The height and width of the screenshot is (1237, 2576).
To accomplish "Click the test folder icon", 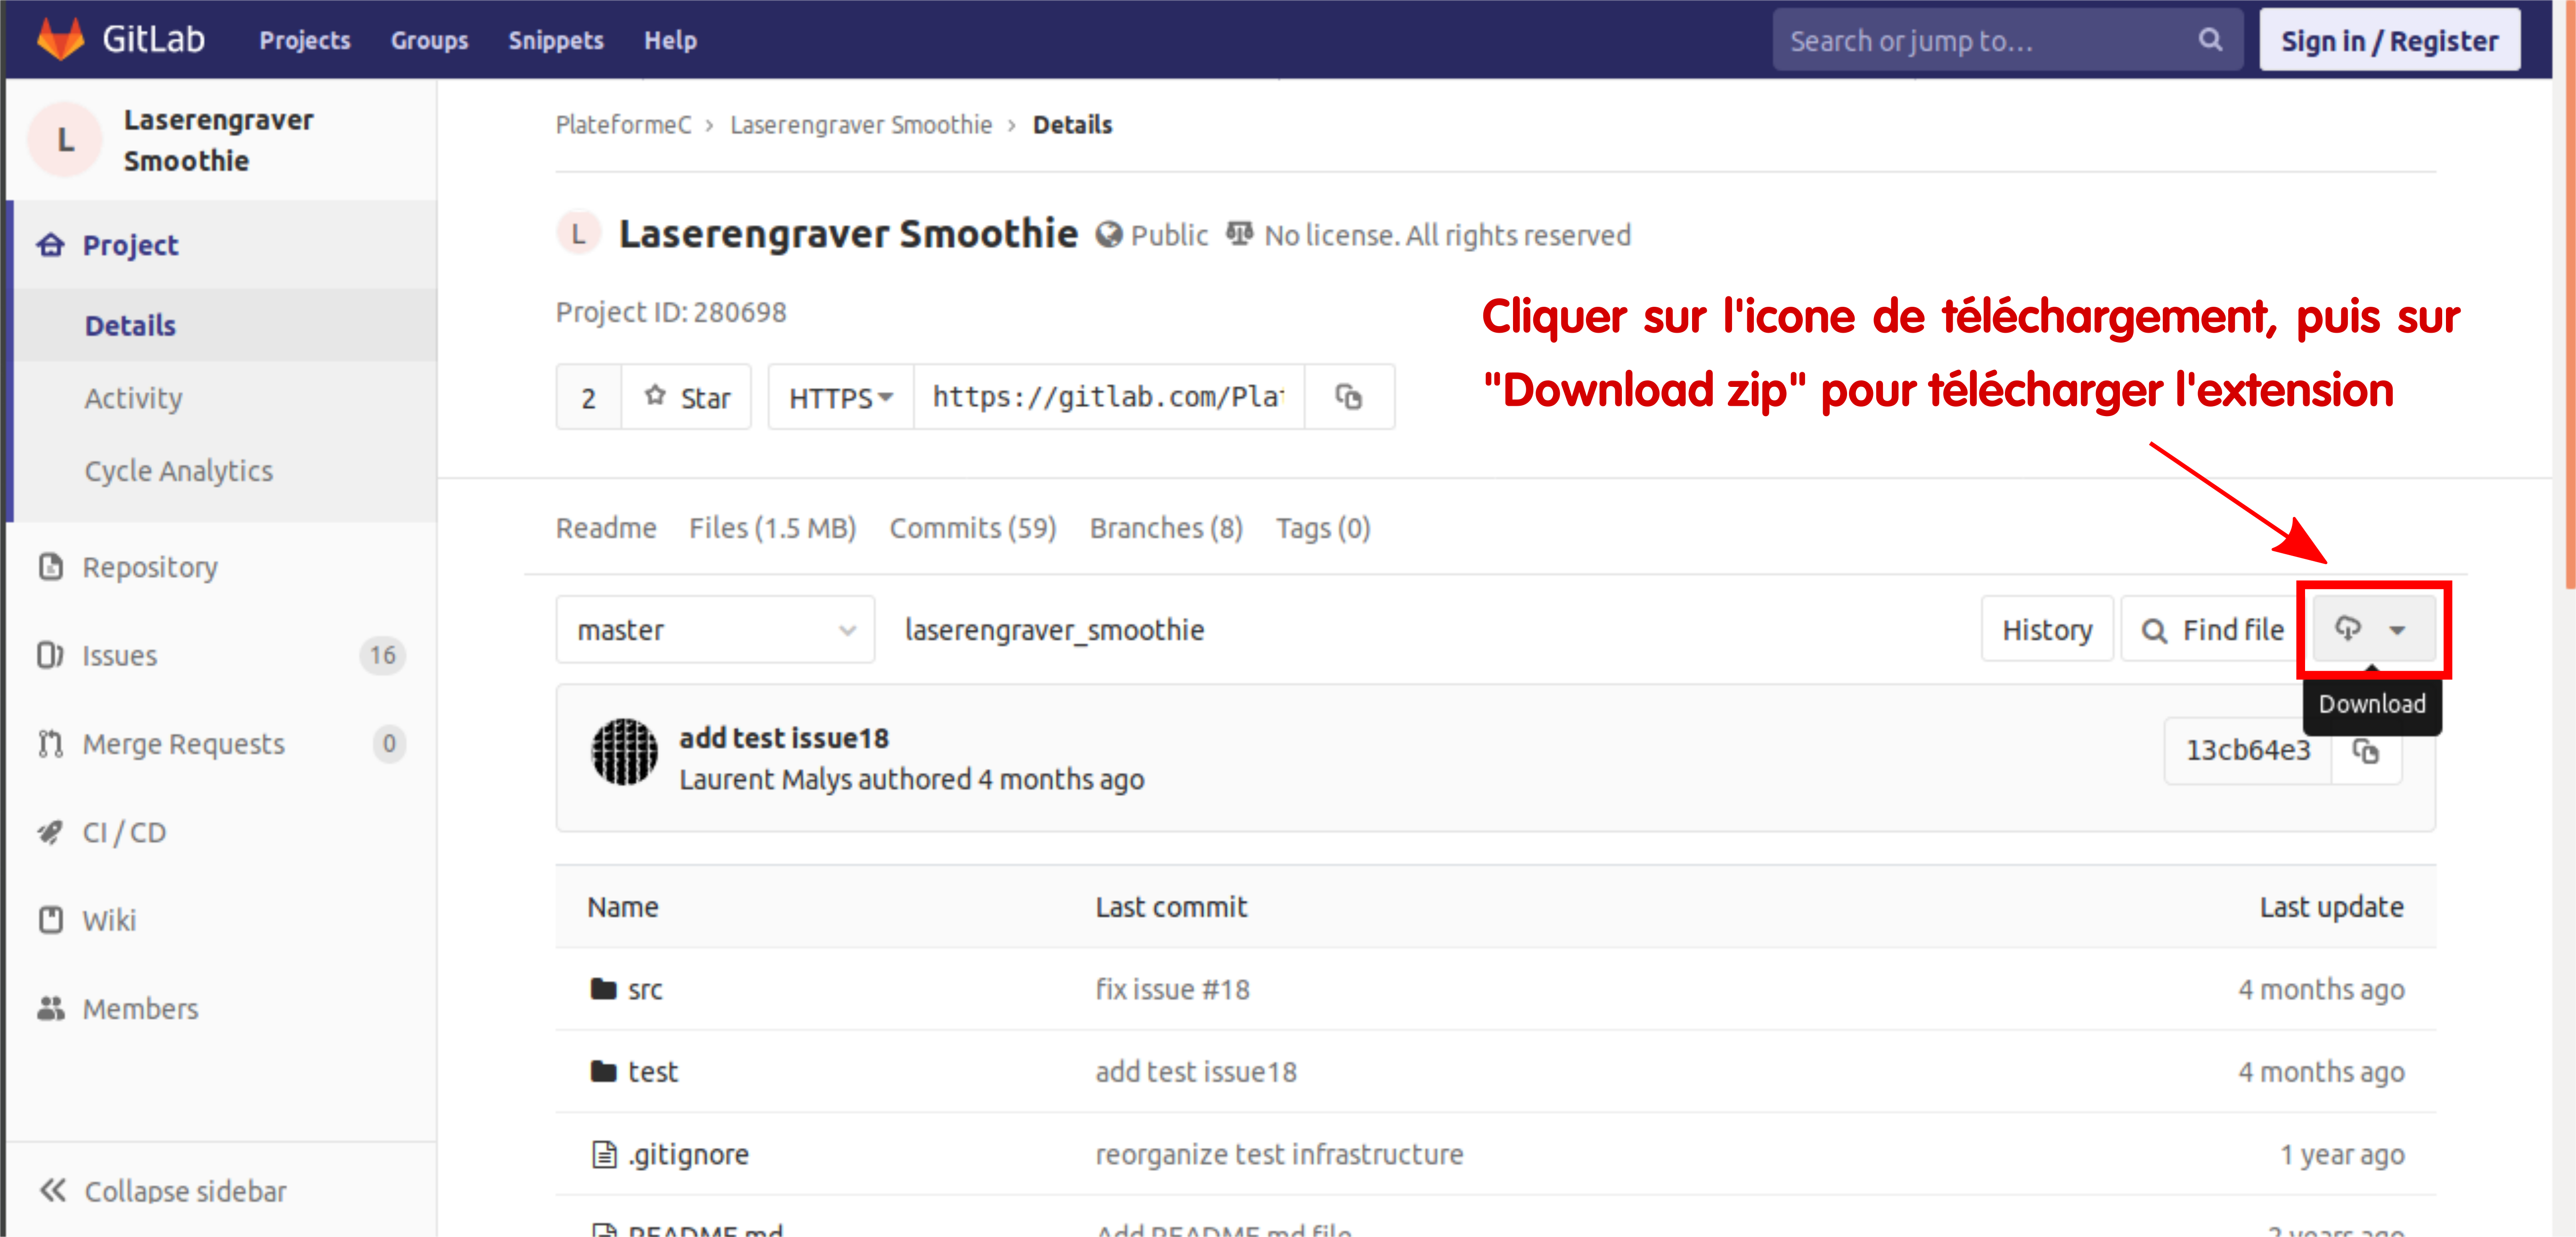I will pyautogui.click(x=603, y=1071).
